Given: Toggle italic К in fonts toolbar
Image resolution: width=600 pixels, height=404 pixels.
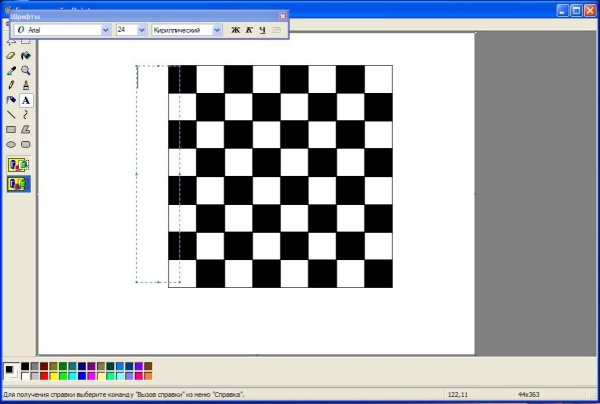Looking at the screenshot, I should coord(249,30).
